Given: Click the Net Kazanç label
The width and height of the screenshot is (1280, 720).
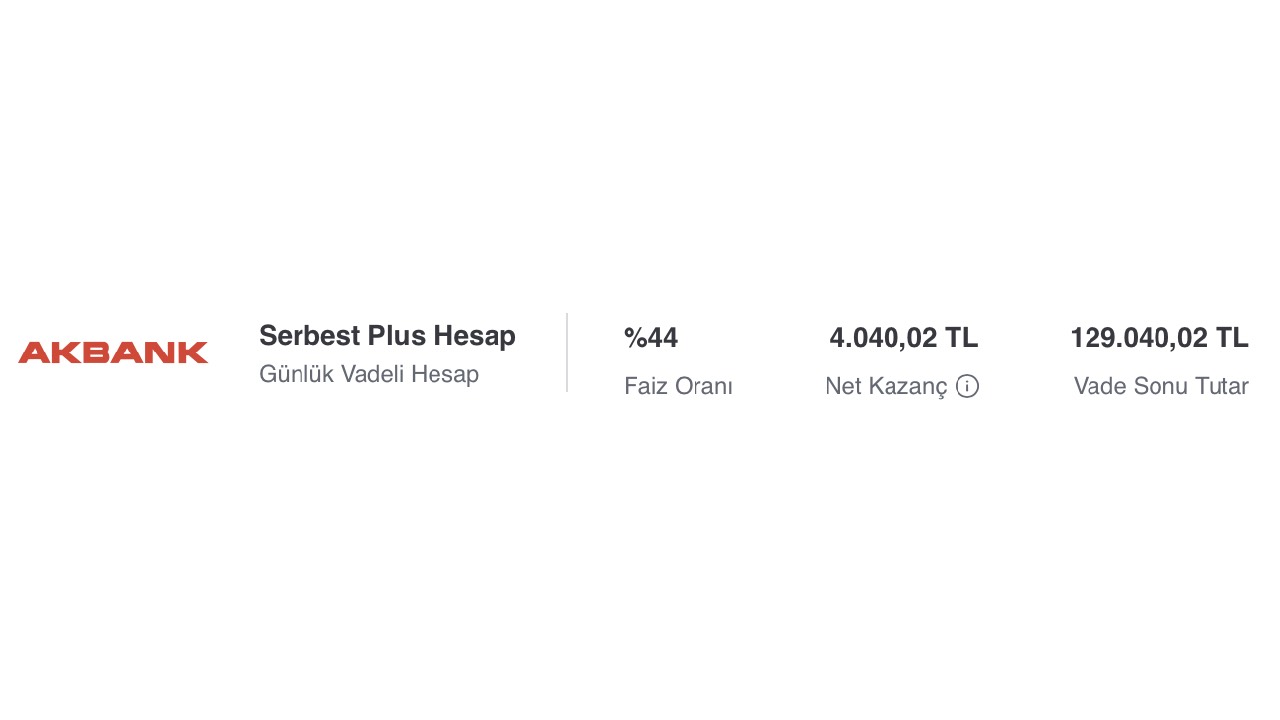Looking at the screenshot, I should pos(886,386).
